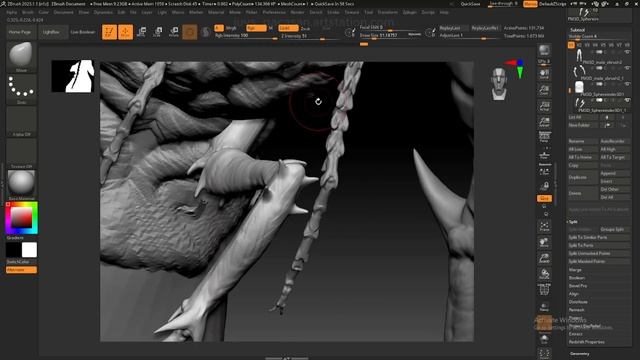Expand the Boolean section
Viewport: 640px width, 360px height.
pos(577,278)
